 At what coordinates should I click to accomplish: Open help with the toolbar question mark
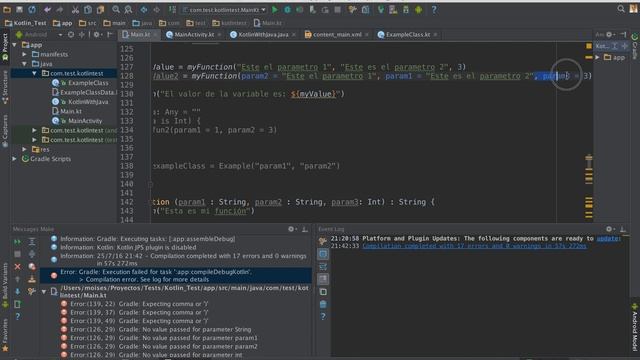click(434, 9)
